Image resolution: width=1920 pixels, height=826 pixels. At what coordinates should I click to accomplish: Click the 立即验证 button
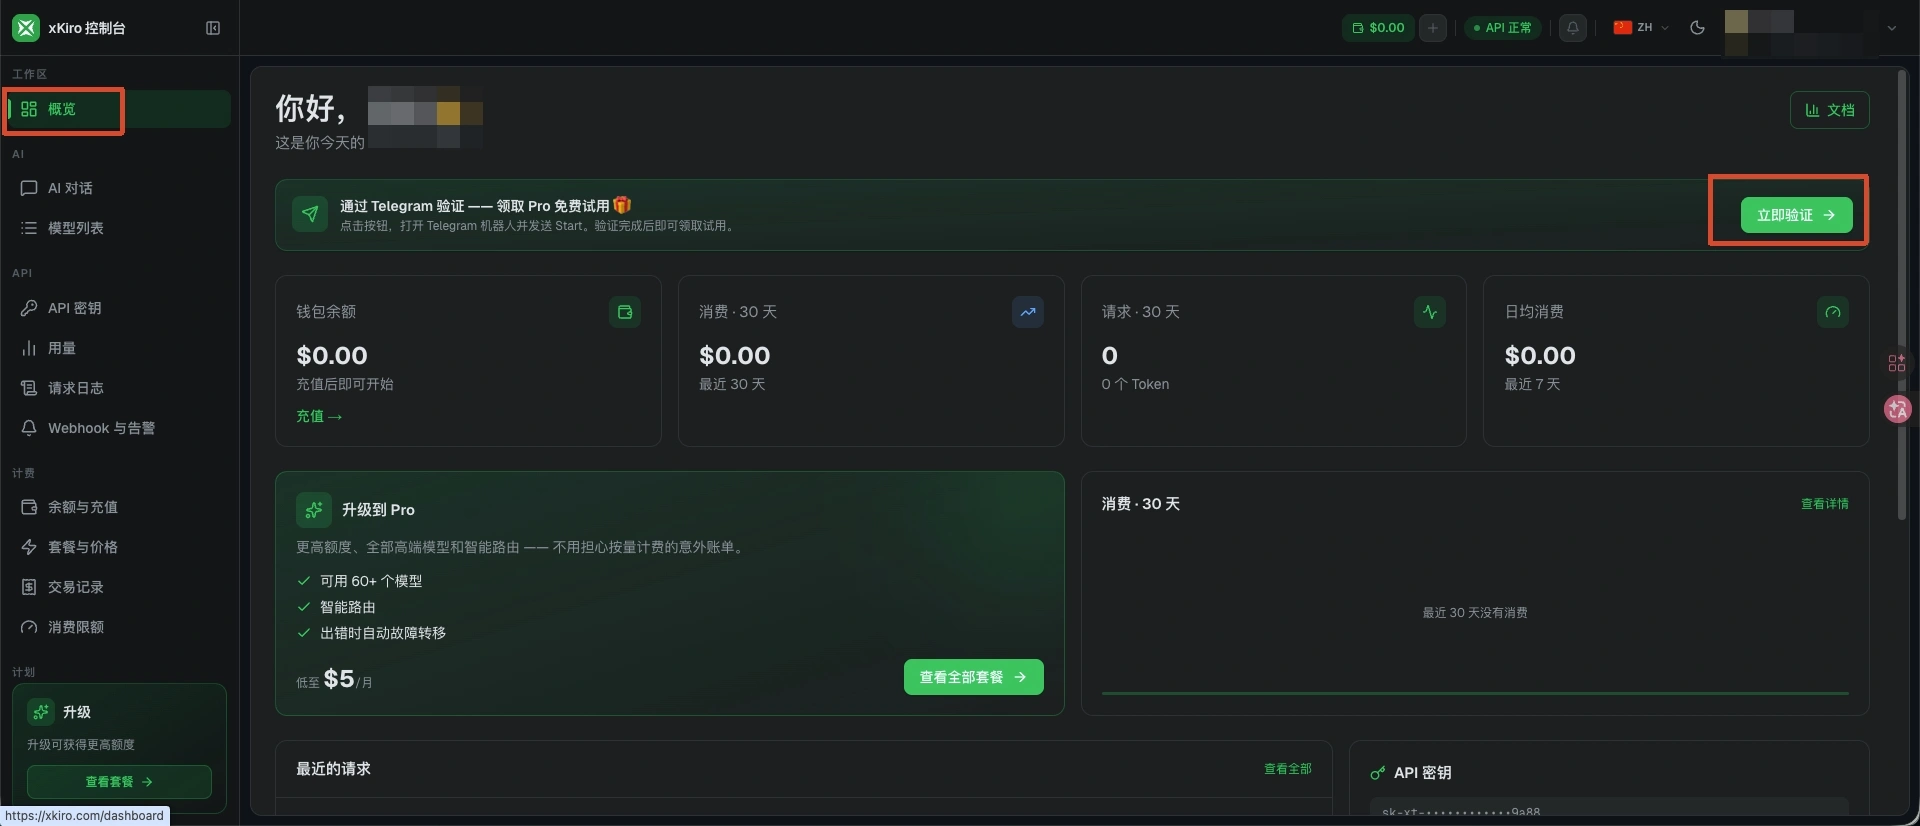[1796, 215]
